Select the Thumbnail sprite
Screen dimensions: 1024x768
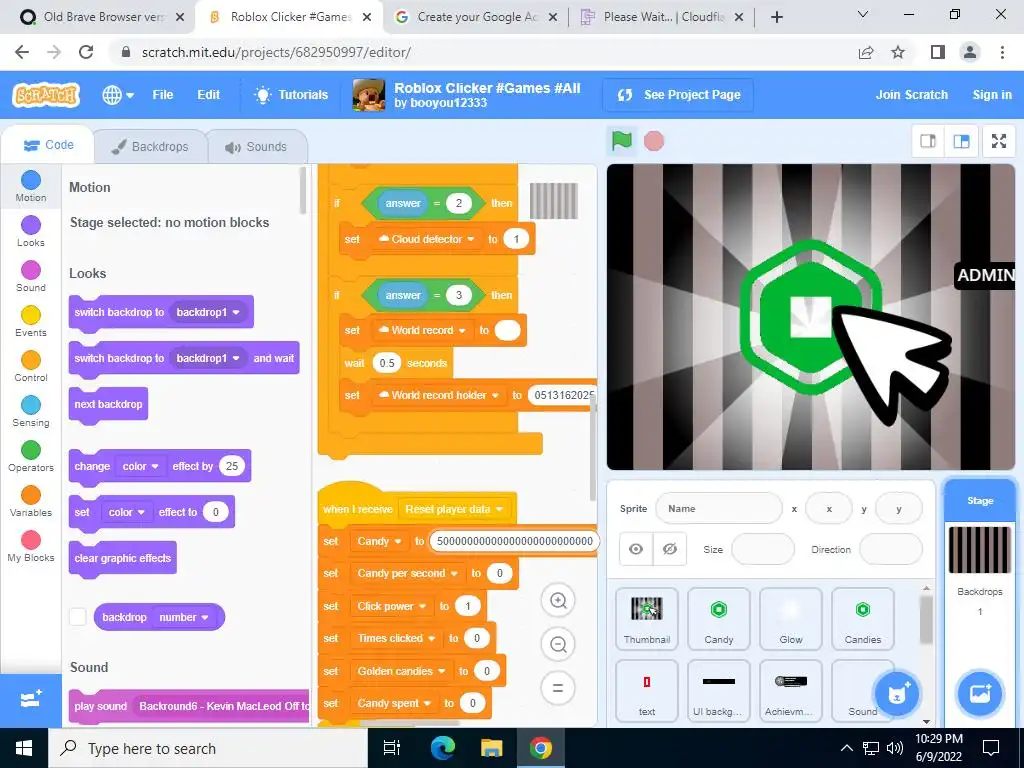pos(647,618)
